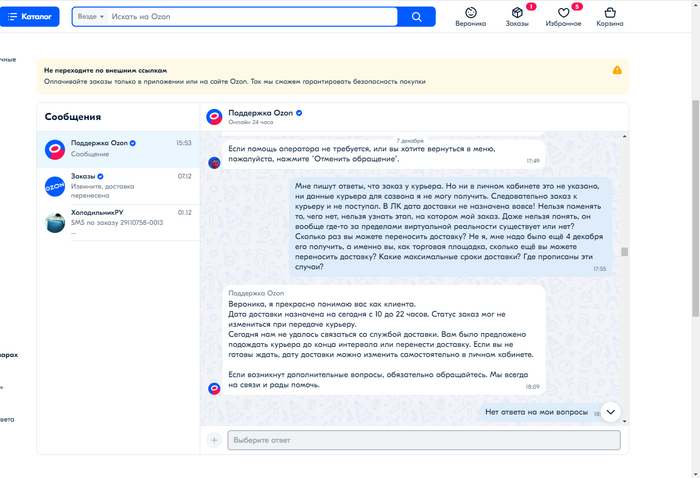This screenshot has width=700, height=478.
Task: Click the page vertical scrollbar
Action: 695,208
